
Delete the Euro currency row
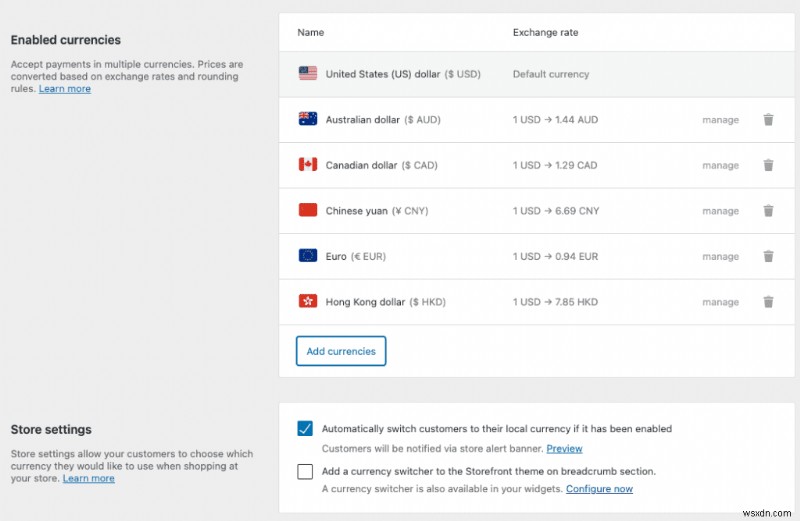[768, 257]
